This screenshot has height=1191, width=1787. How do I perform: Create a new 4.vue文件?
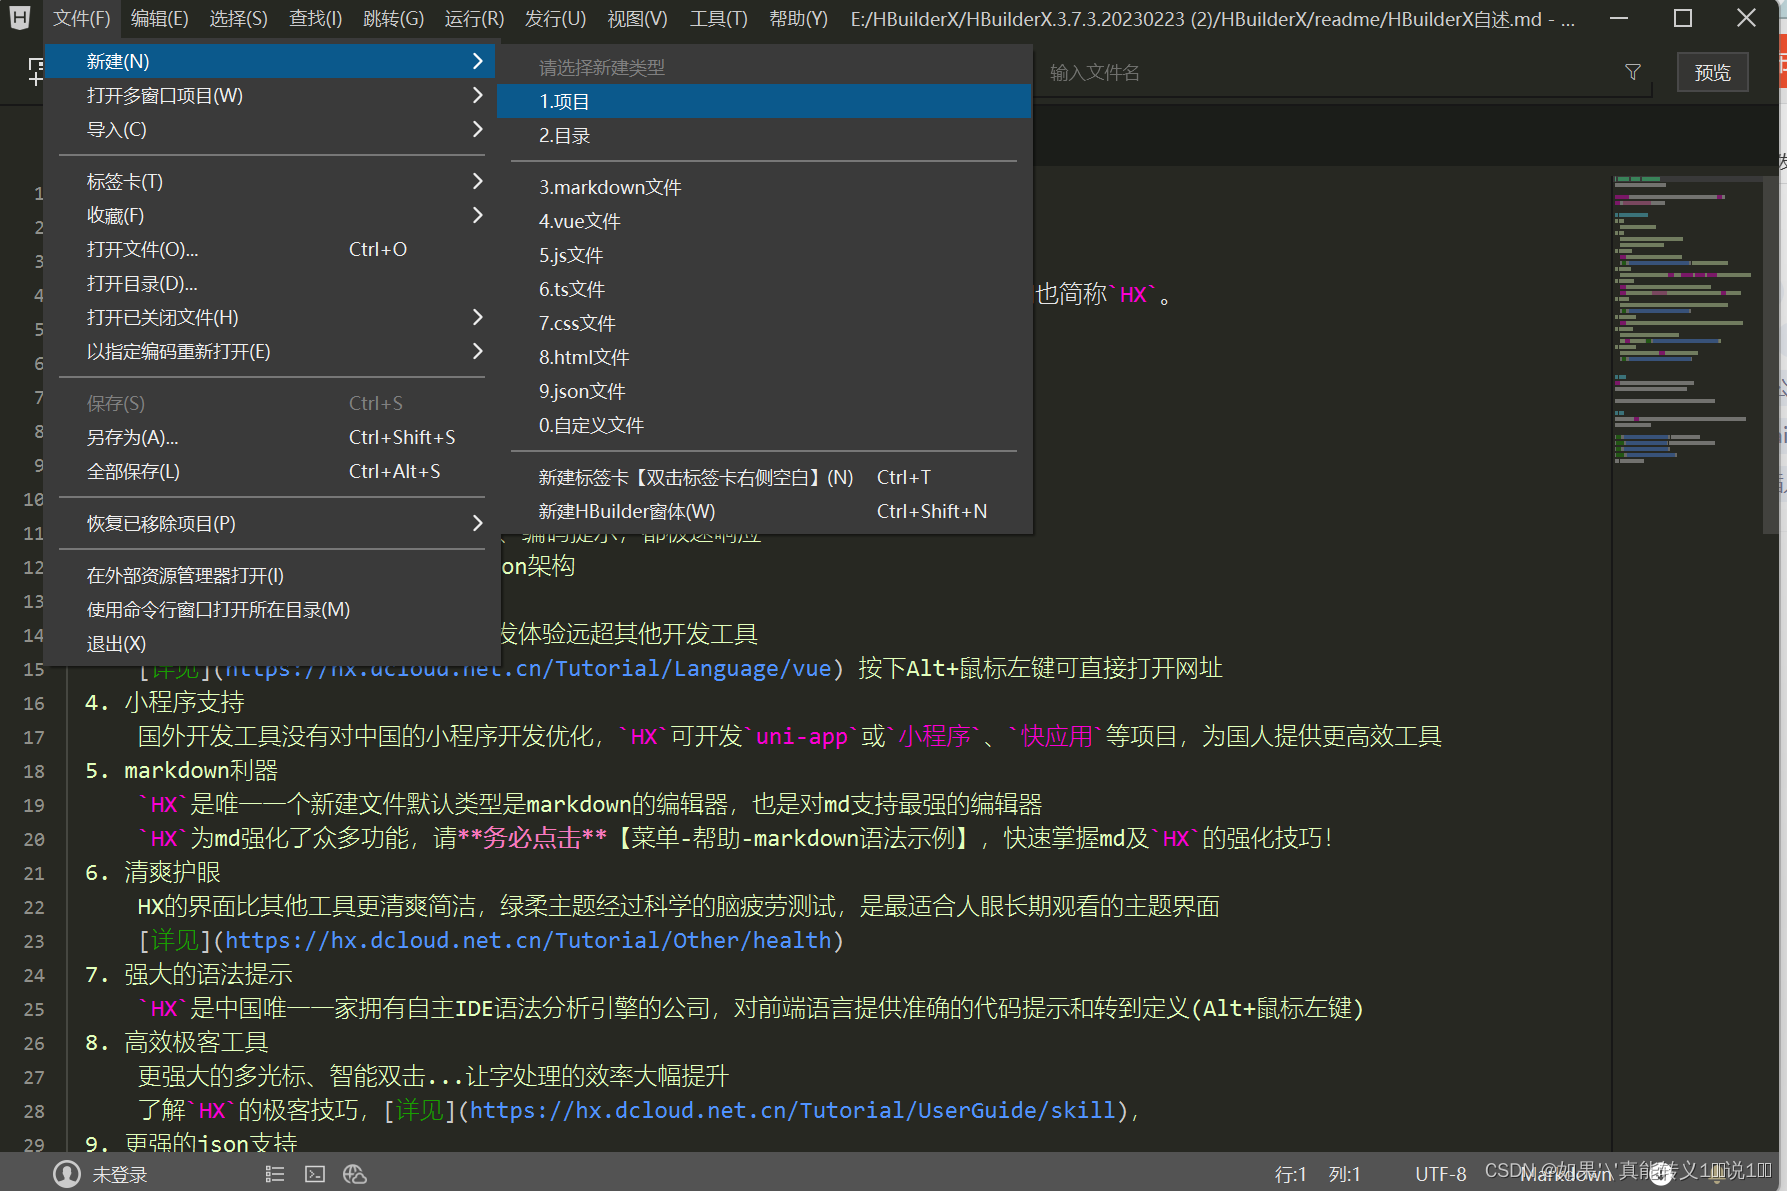pos(764,221)
